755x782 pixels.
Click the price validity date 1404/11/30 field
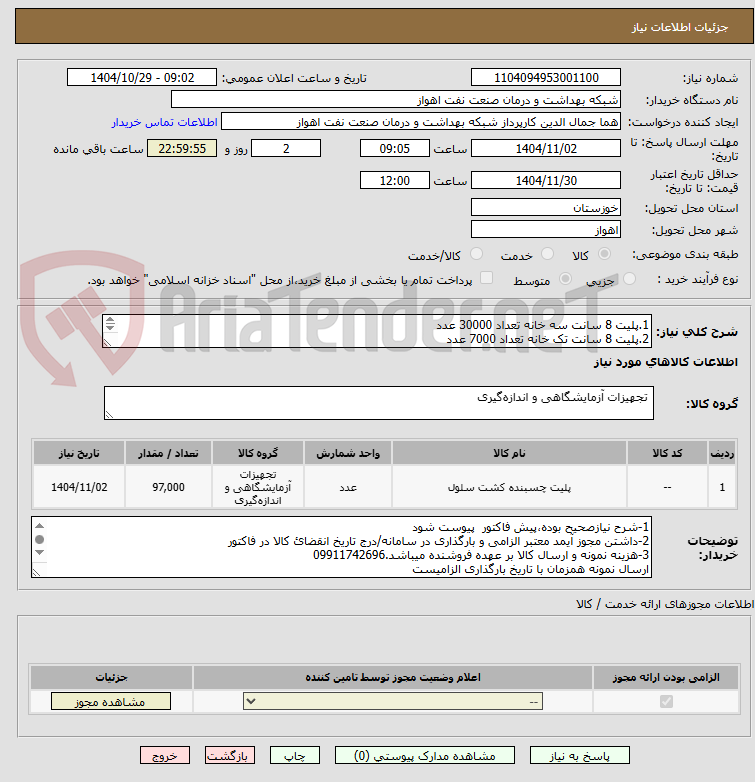(x=546, y=181)
